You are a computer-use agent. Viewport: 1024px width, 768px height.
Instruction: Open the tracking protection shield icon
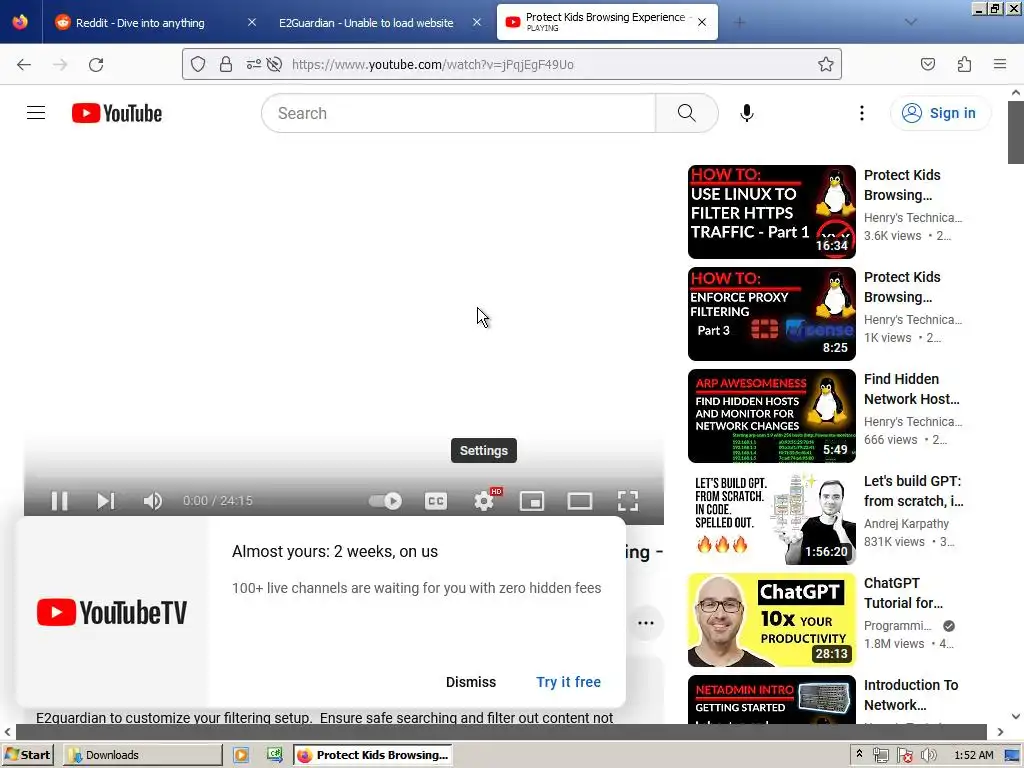(198, 64)
